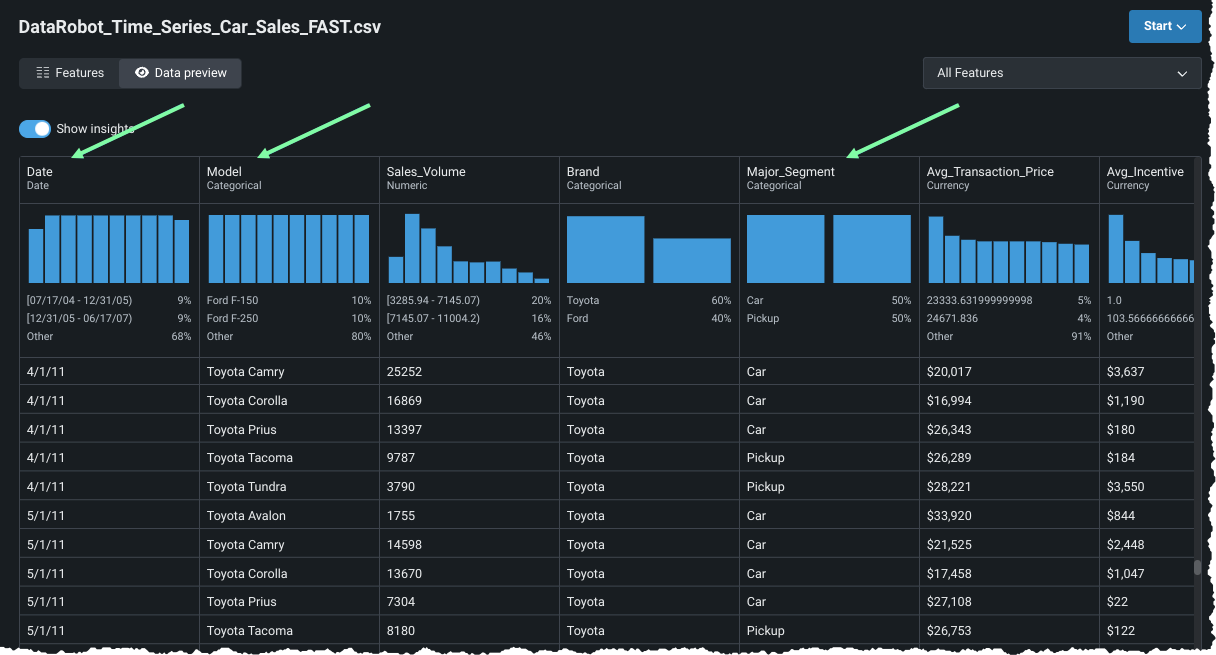Switch to the Features tab
The width and height of the screenshot is (1216, 655).
(70, 73)
